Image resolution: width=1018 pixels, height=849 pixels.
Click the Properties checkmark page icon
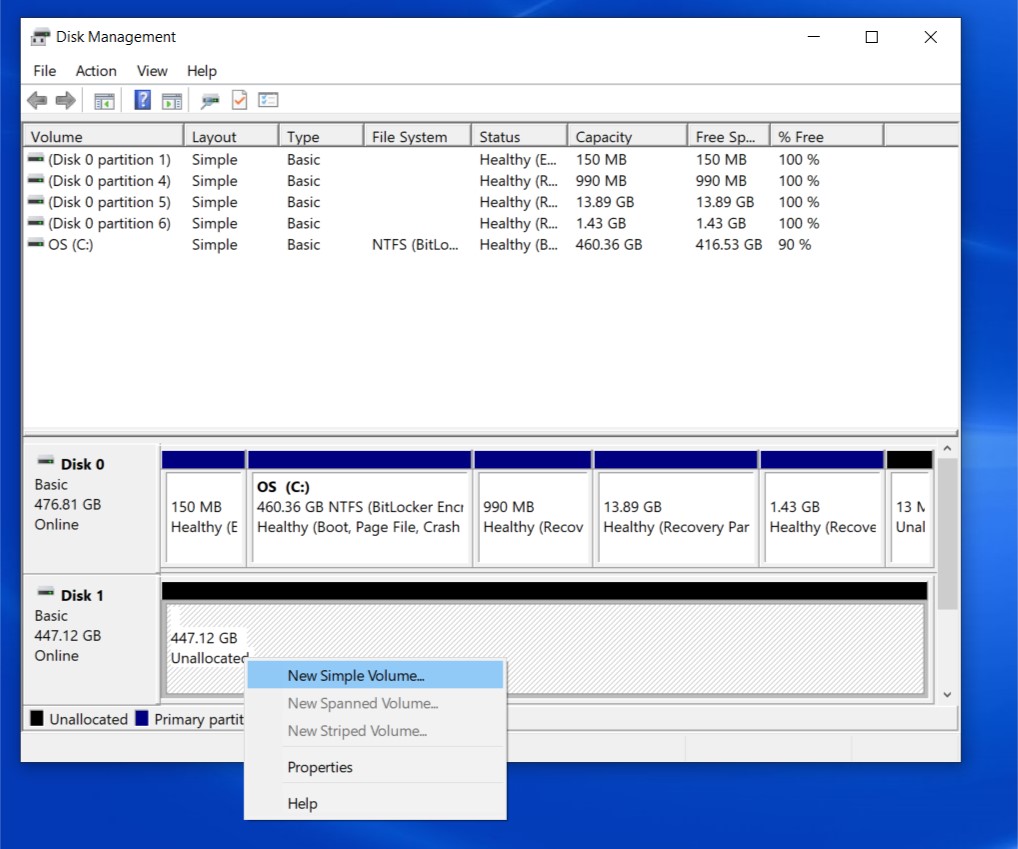[239, 100]
